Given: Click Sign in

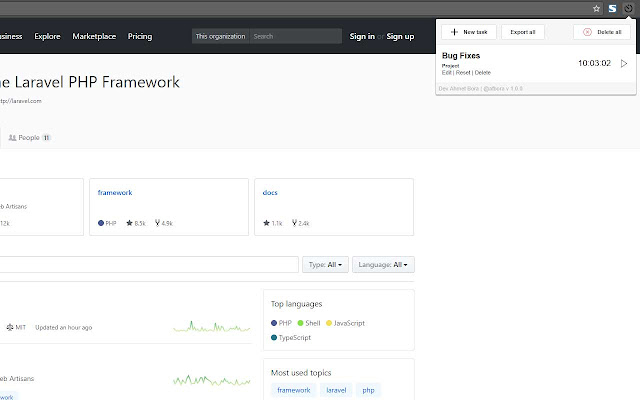Looking at the screenshot, I should coord(362,36).
